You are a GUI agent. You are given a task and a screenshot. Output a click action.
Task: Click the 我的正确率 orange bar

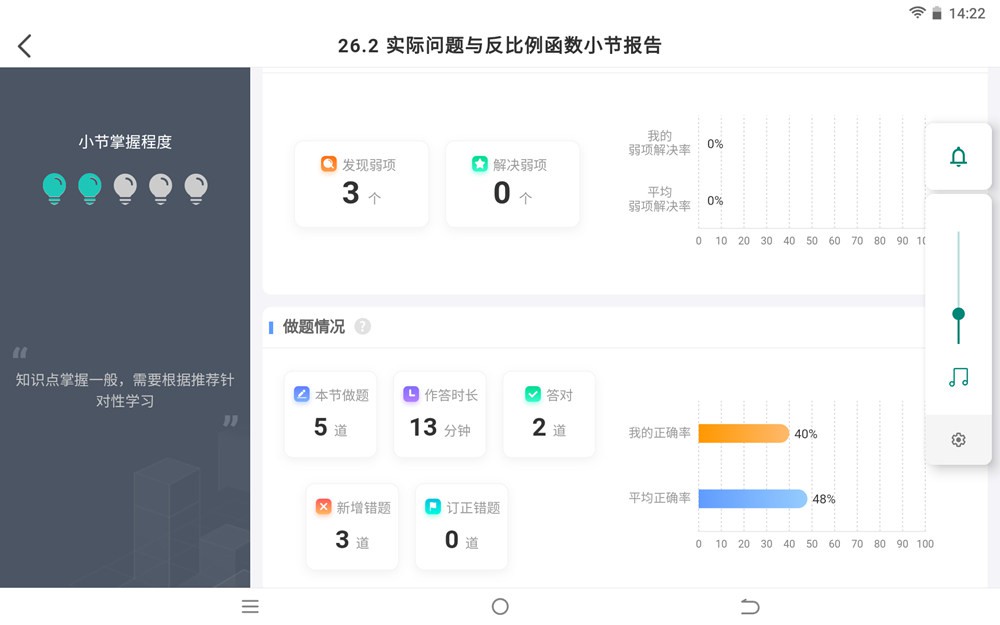742,433
